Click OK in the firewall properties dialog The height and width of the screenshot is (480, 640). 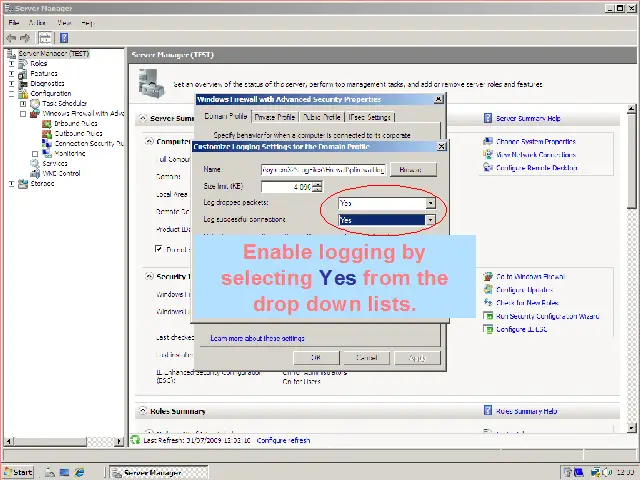[316, 358]
